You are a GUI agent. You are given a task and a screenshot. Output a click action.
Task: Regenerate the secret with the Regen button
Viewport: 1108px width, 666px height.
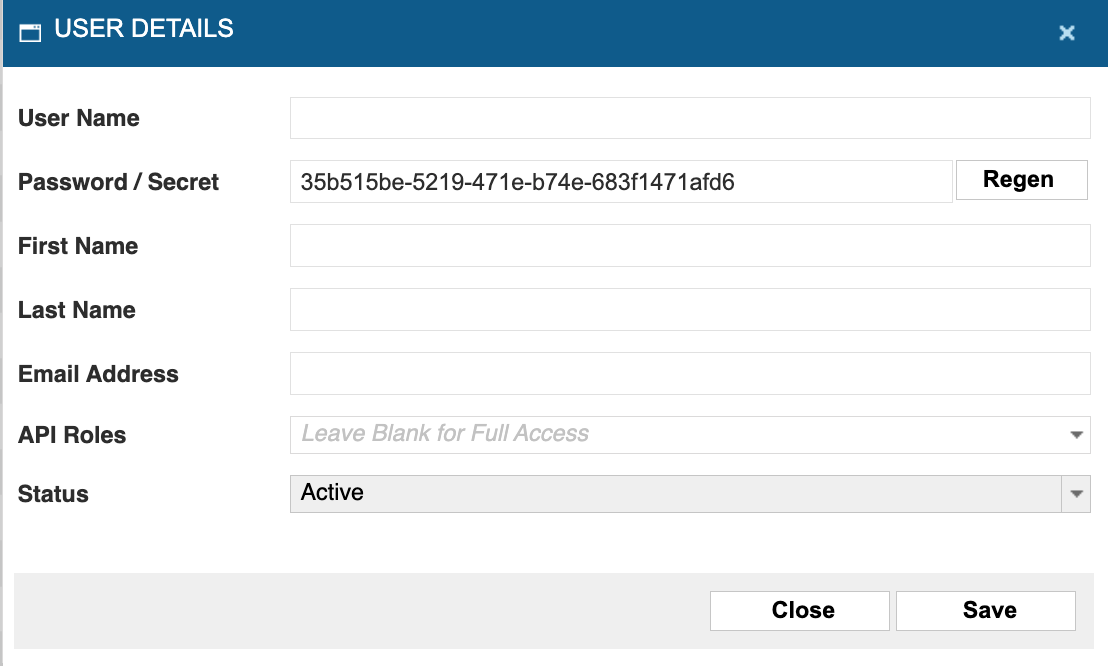pos(1021,180)
